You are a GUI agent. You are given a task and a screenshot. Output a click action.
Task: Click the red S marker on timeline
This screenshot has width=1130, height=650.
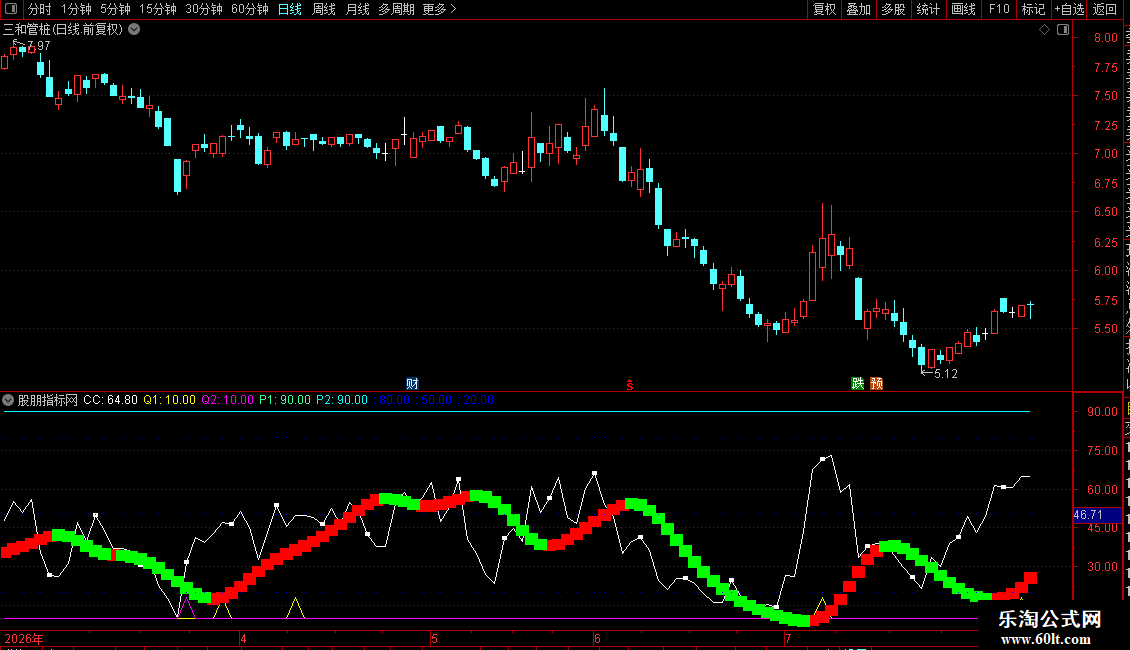[630, 385]
